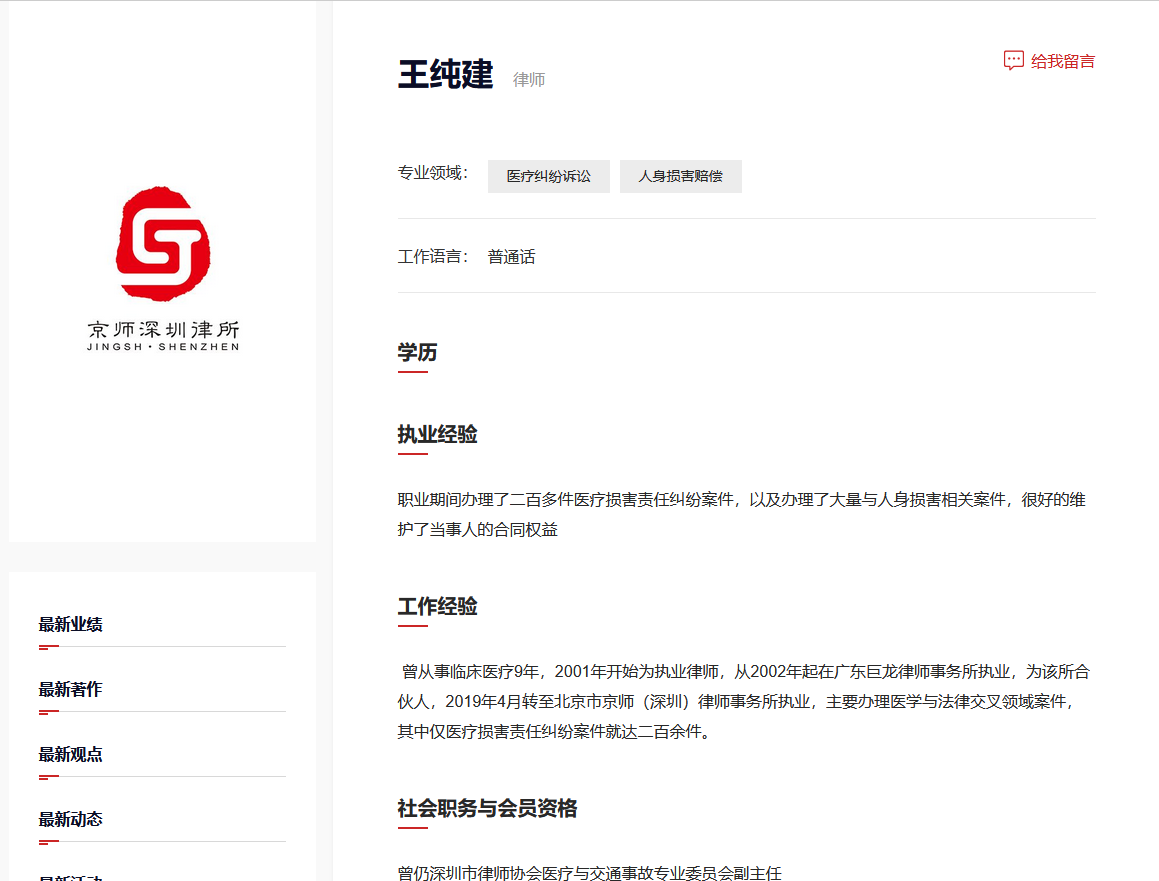Click the 社会职务与会员资格 heading

click(487, 809)
